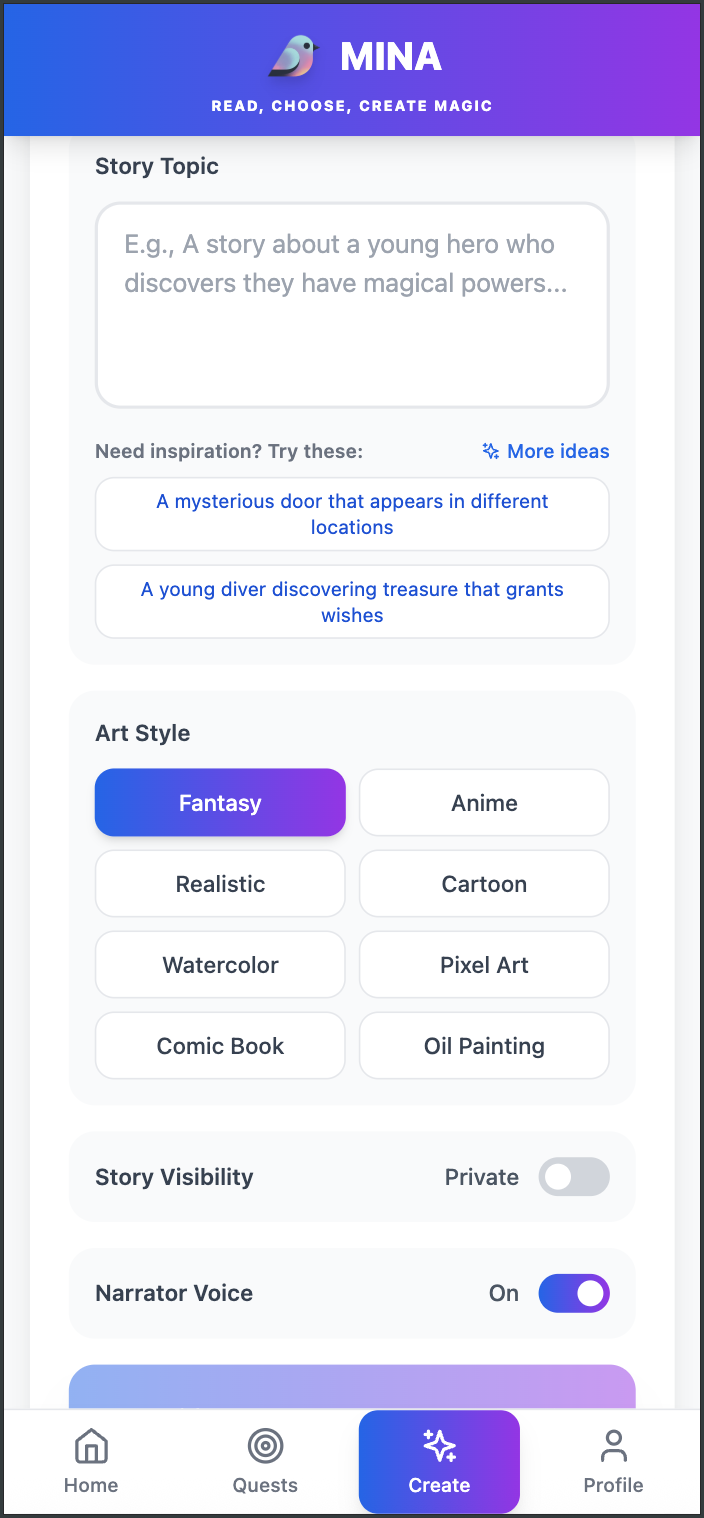Tap the sparkle icon beside More ideas
The height and width of the screenshot is (1518, 704).
[x=490, y=451]
